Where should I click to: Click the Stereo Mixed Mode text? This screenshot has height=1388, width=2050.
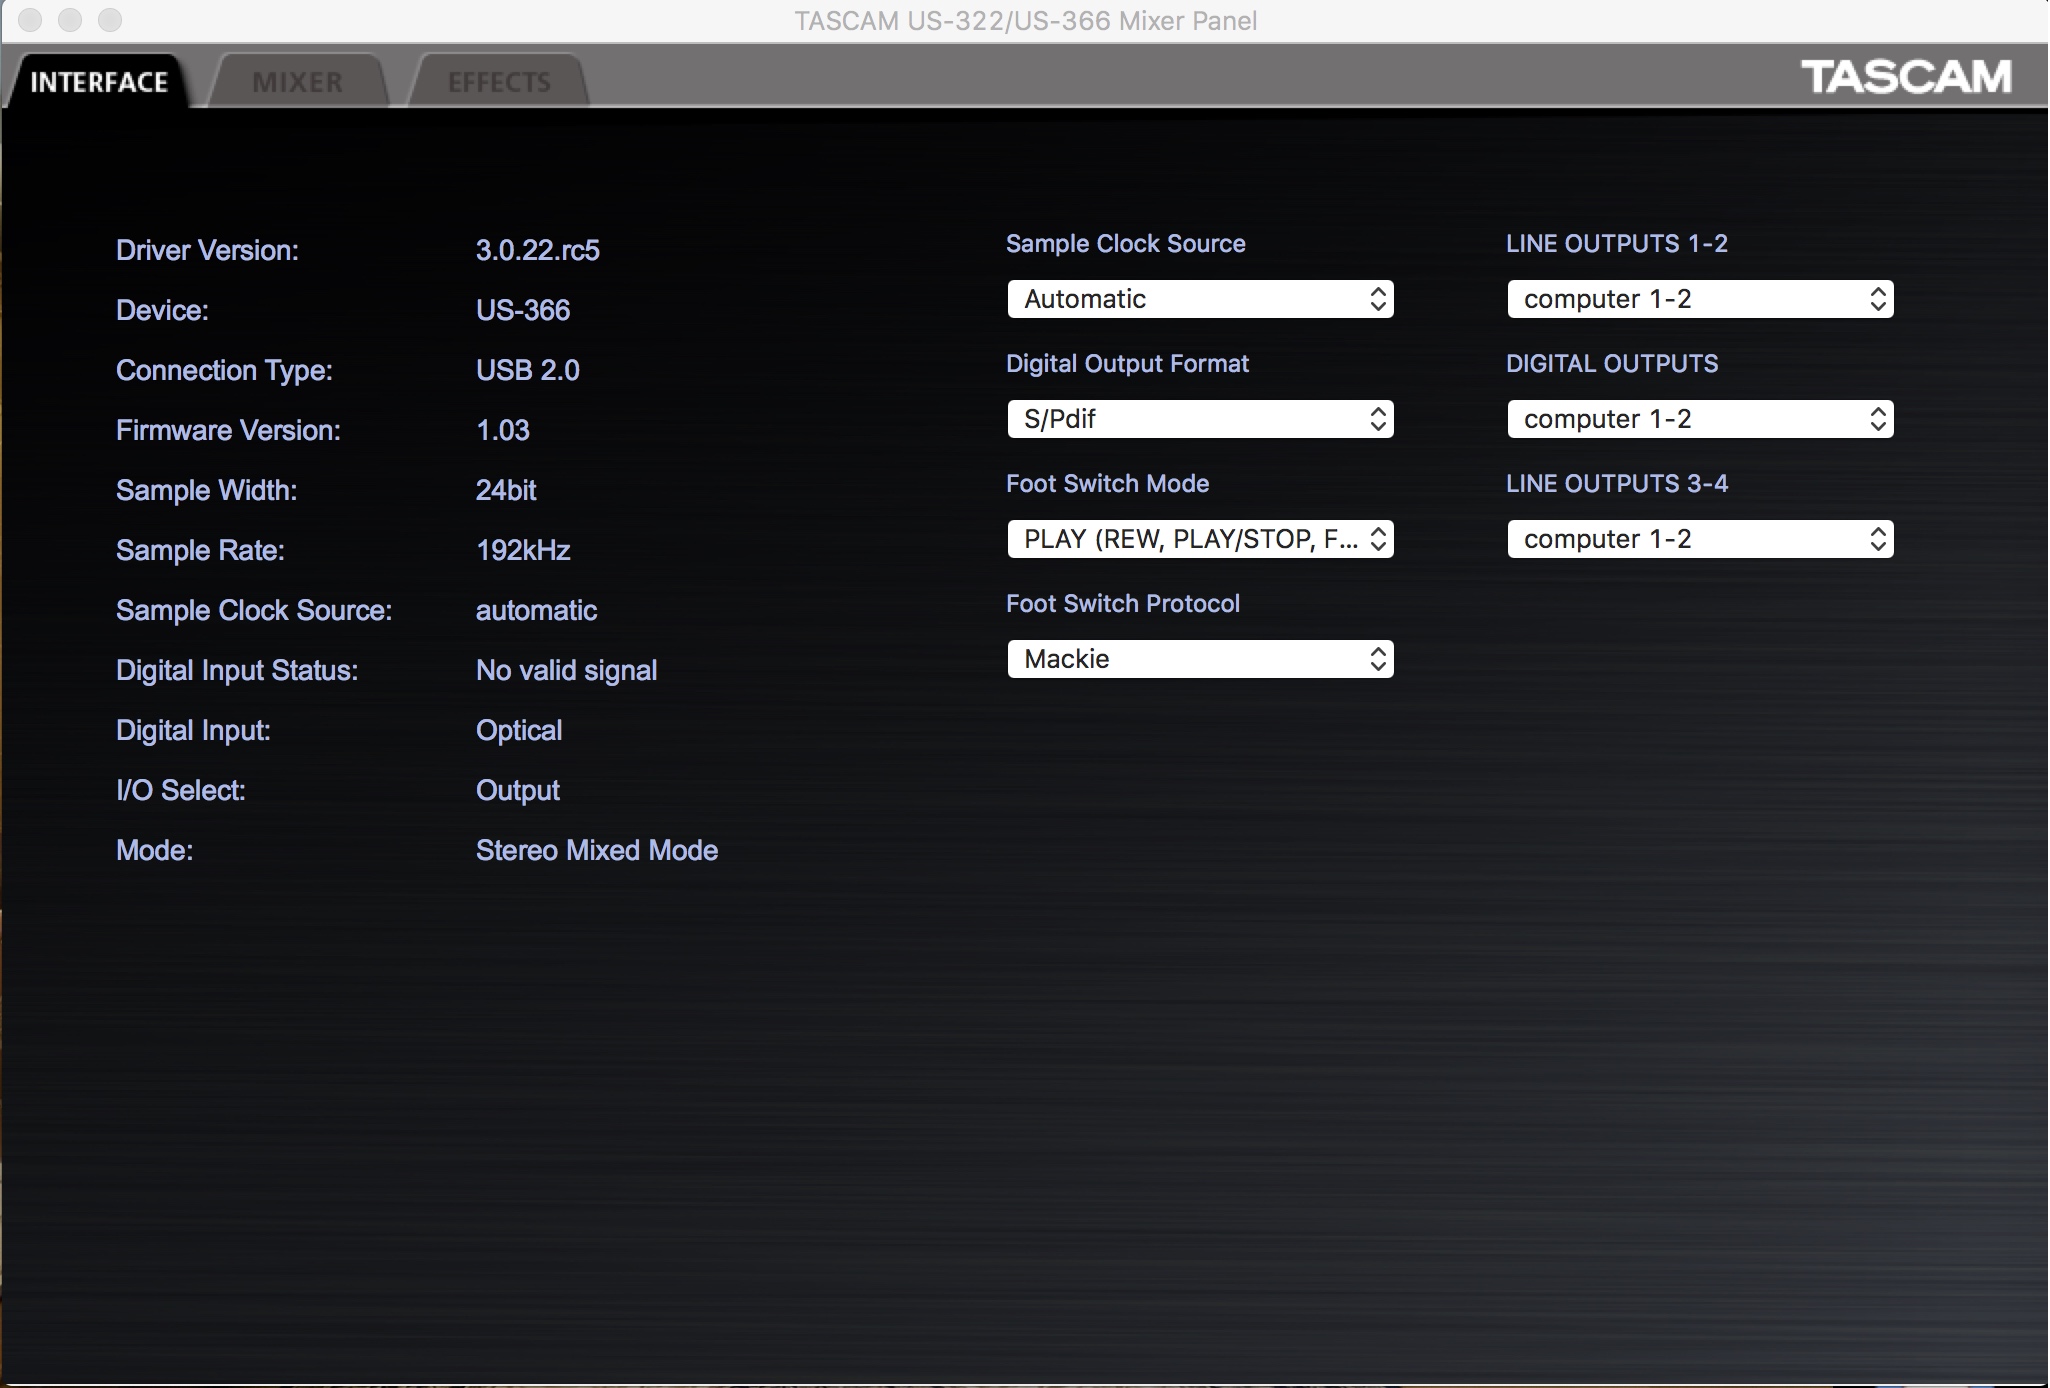pyautogui.click(x=597, y=850)
